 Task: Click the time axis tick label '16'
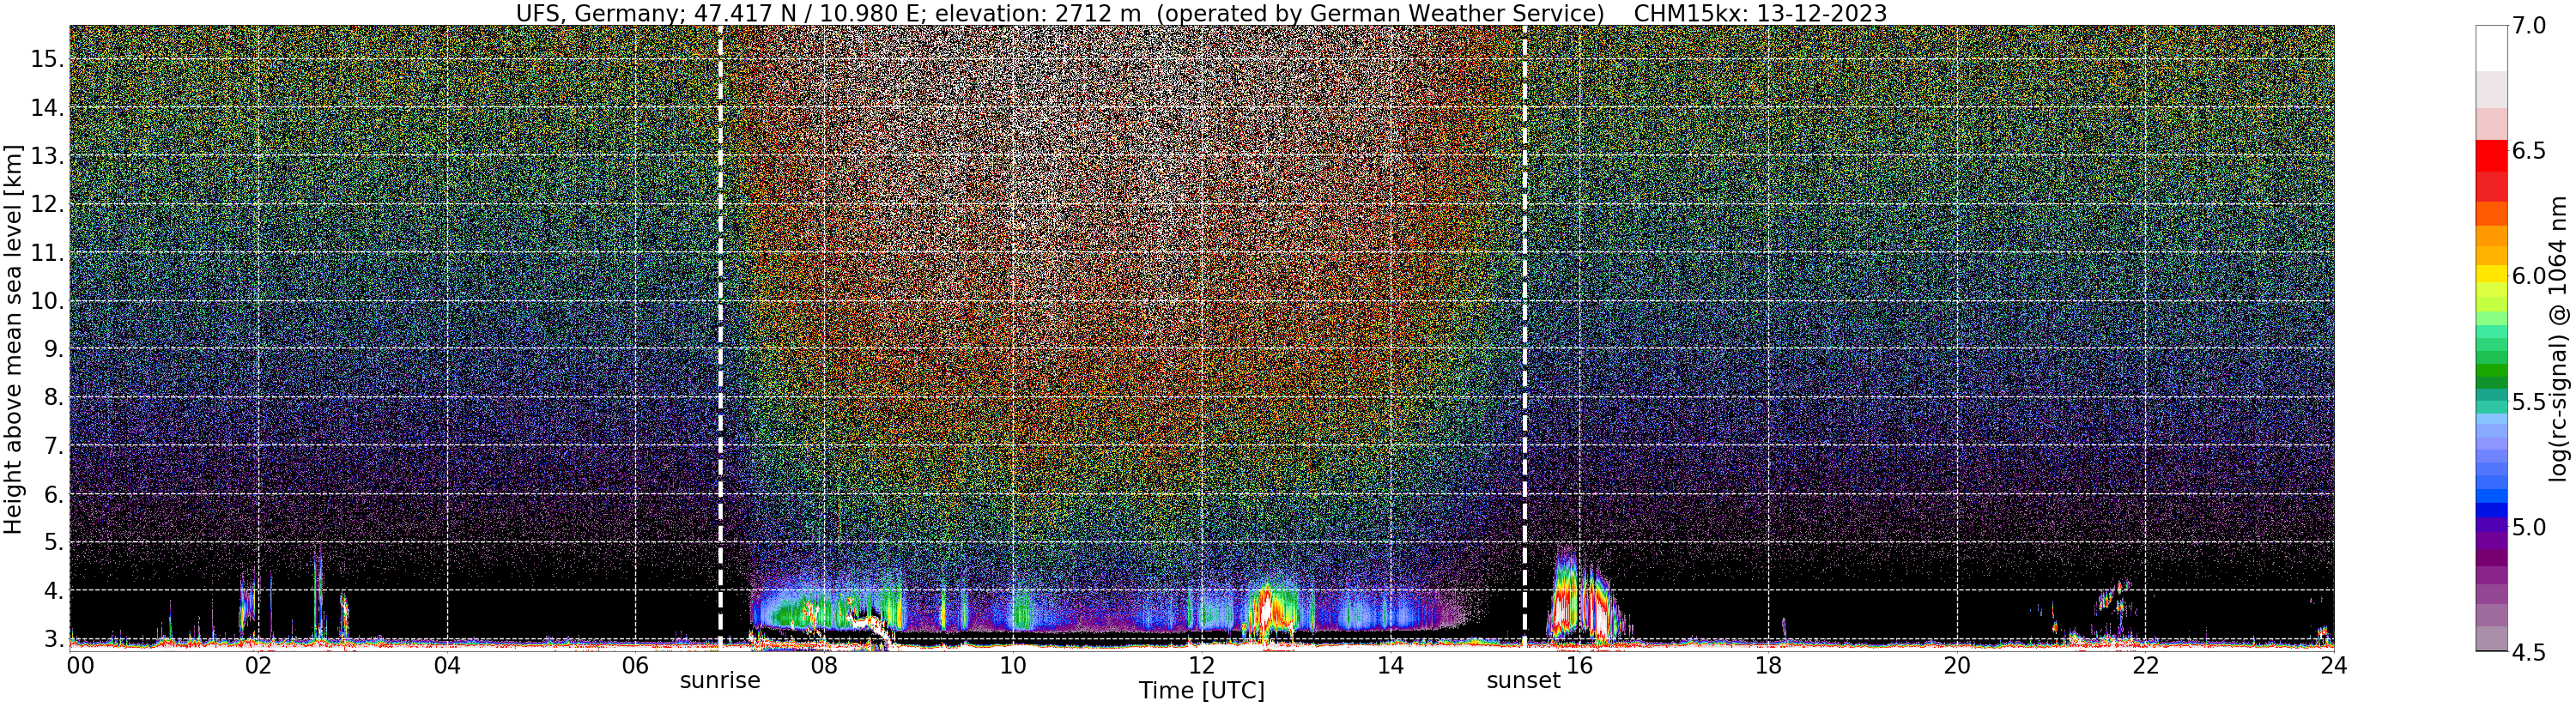pos(1579,666)
